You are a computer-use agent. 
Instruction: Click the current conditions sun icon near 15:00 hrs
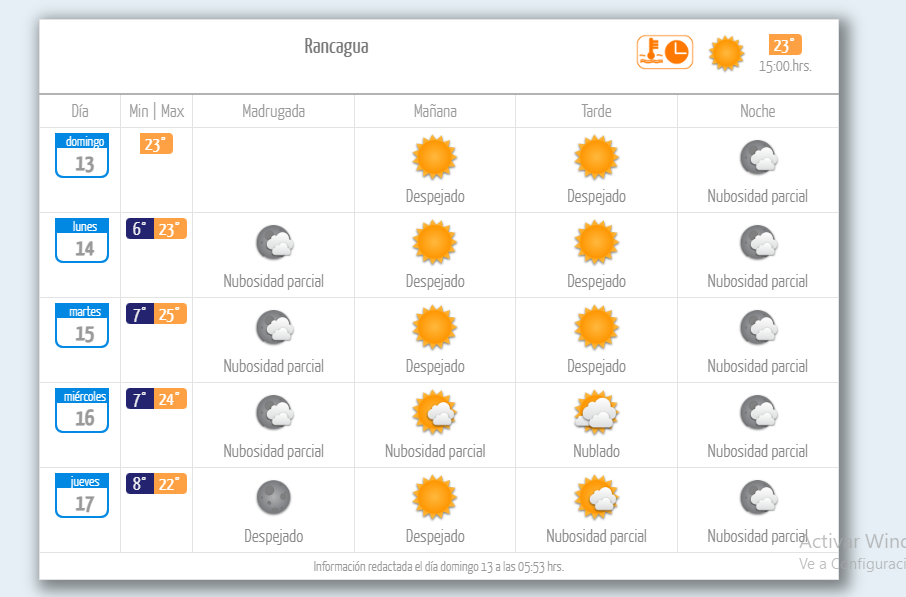[726, 54]
